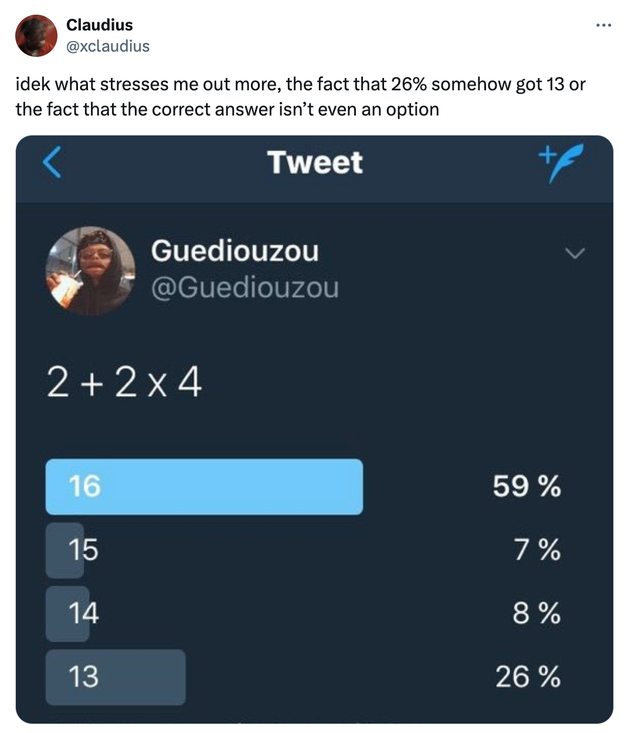This screenshot has height=733, width=625.
Task: Open Guediouzou's profile picture
Action: tap(91, 271)
